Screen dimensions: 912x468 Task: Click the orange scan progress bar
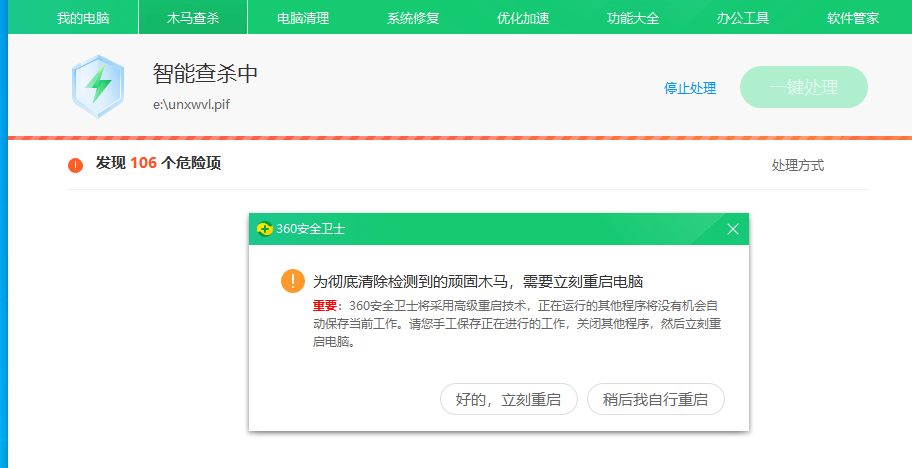(459, 138)
